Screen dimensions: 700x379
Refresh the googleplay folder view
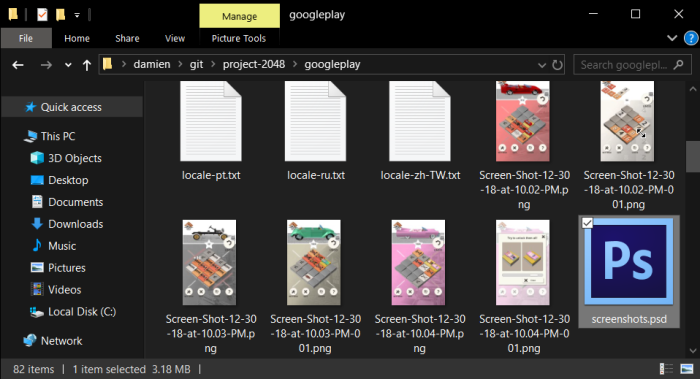[x=557, y=65]
